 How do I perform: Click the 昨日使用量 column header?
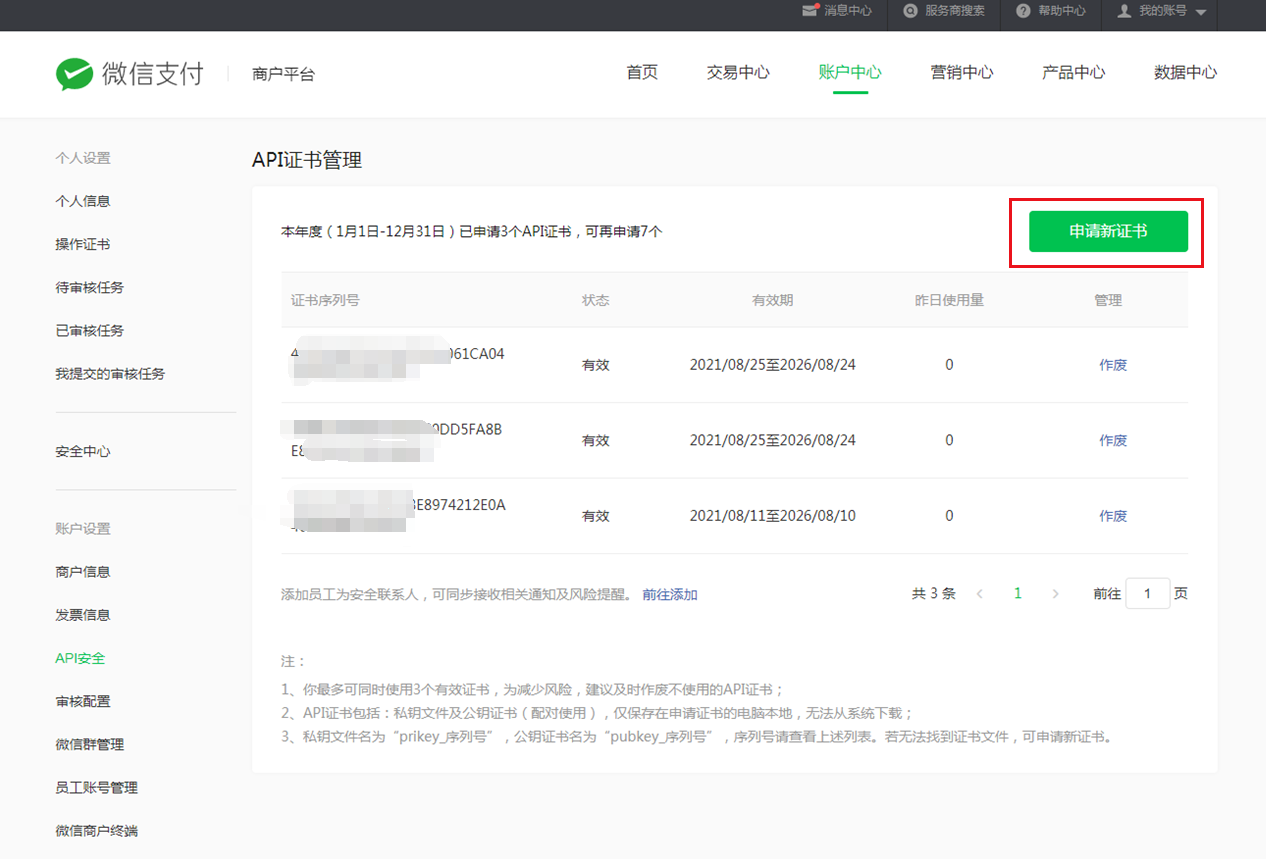pos(949,300)
